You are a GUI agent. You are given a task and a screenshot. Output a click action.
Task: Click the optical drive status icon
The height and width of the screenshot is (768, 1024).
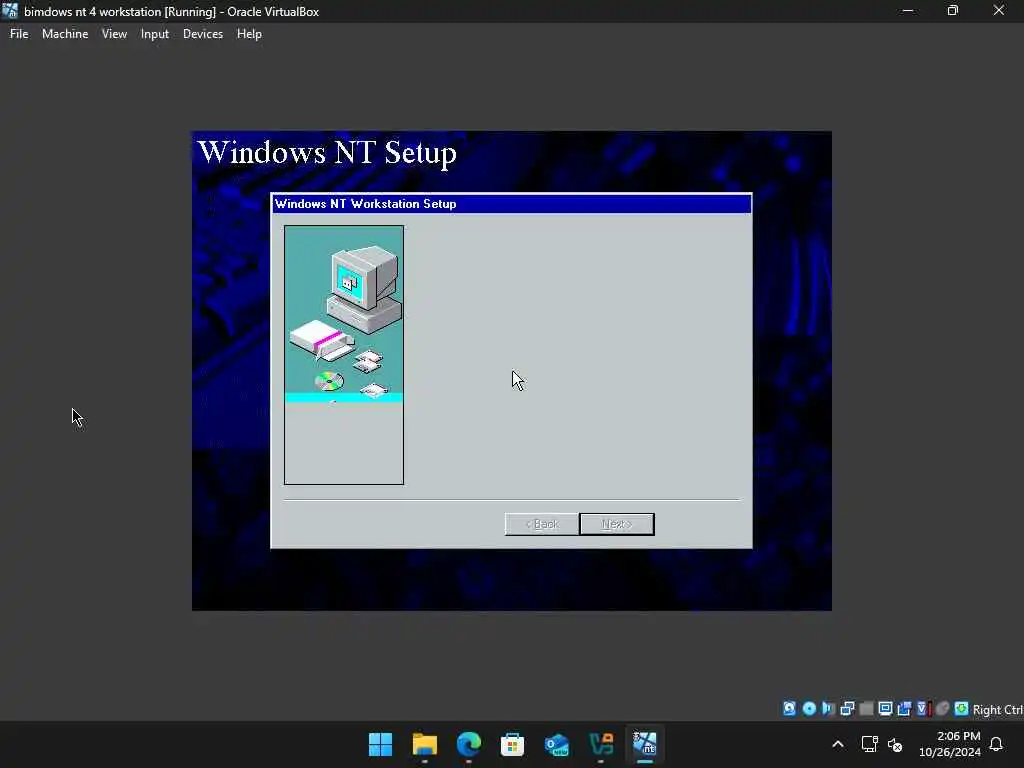pos(808,709)
